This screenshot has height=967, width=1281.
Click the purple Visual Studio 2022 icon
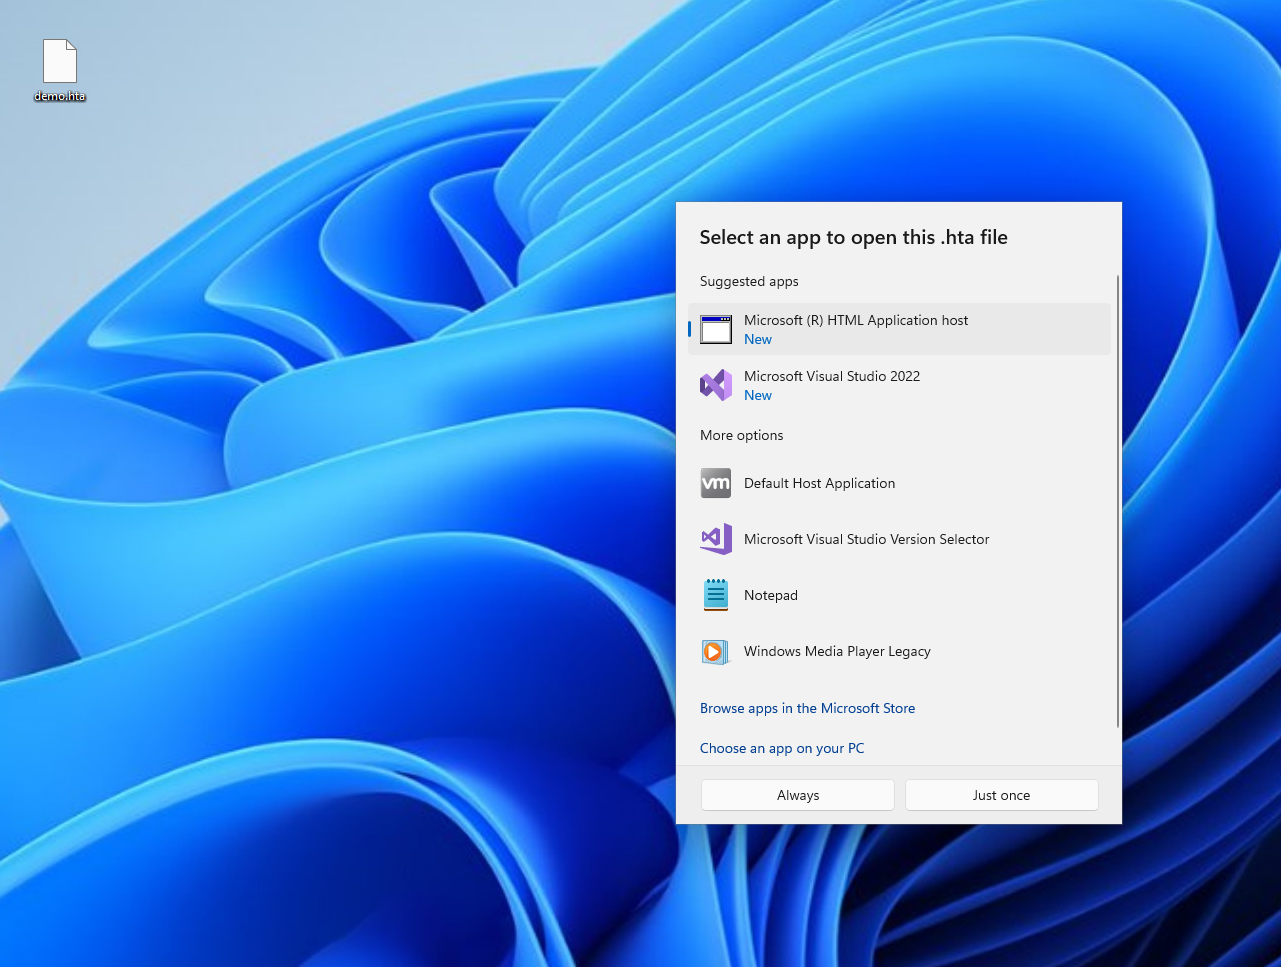pyautogui.click(x=716, y=385)
